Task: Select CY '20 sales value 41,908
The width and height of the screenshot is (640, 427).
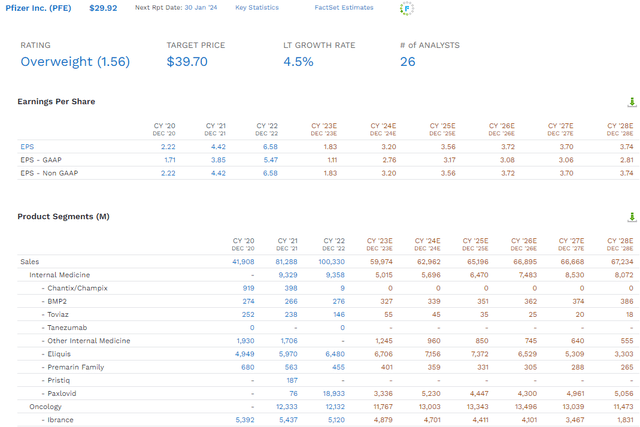Action: pyautogui.click(x=243, y=262)
